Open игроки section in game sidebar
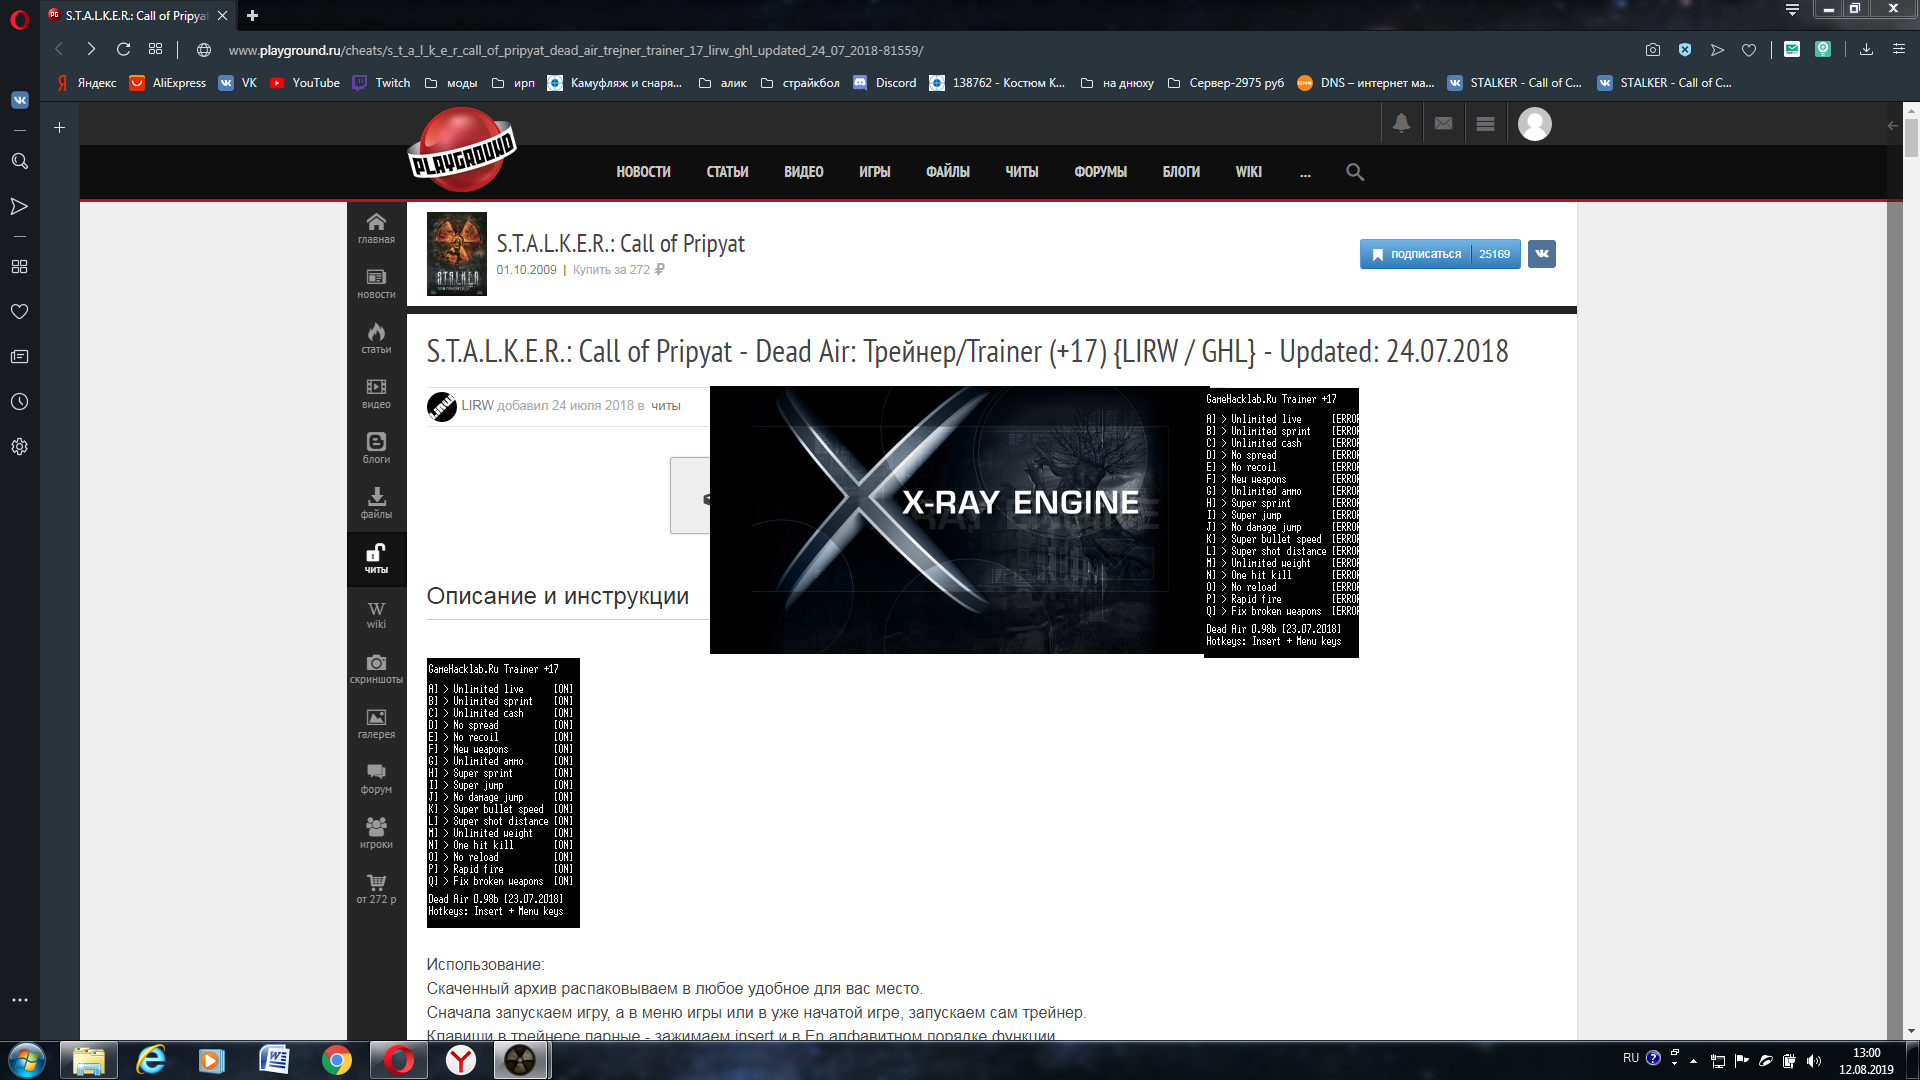 pos(376,834)
